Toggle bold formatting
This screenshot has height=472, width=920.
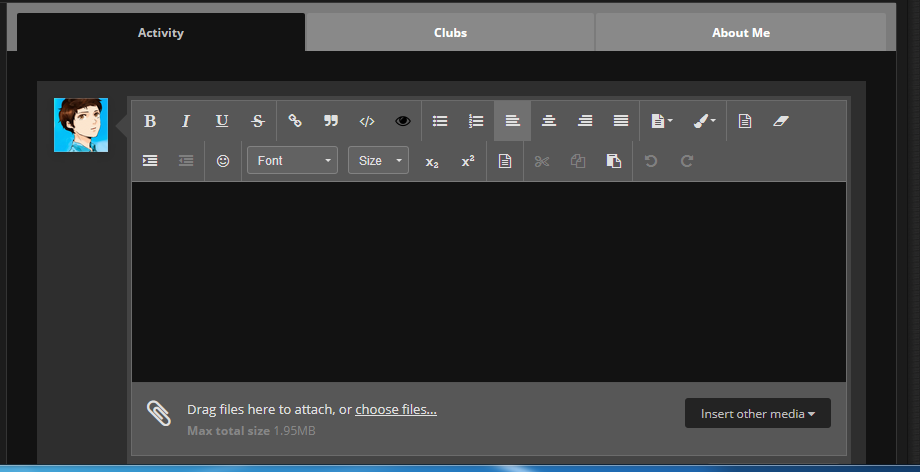[150, 121]
